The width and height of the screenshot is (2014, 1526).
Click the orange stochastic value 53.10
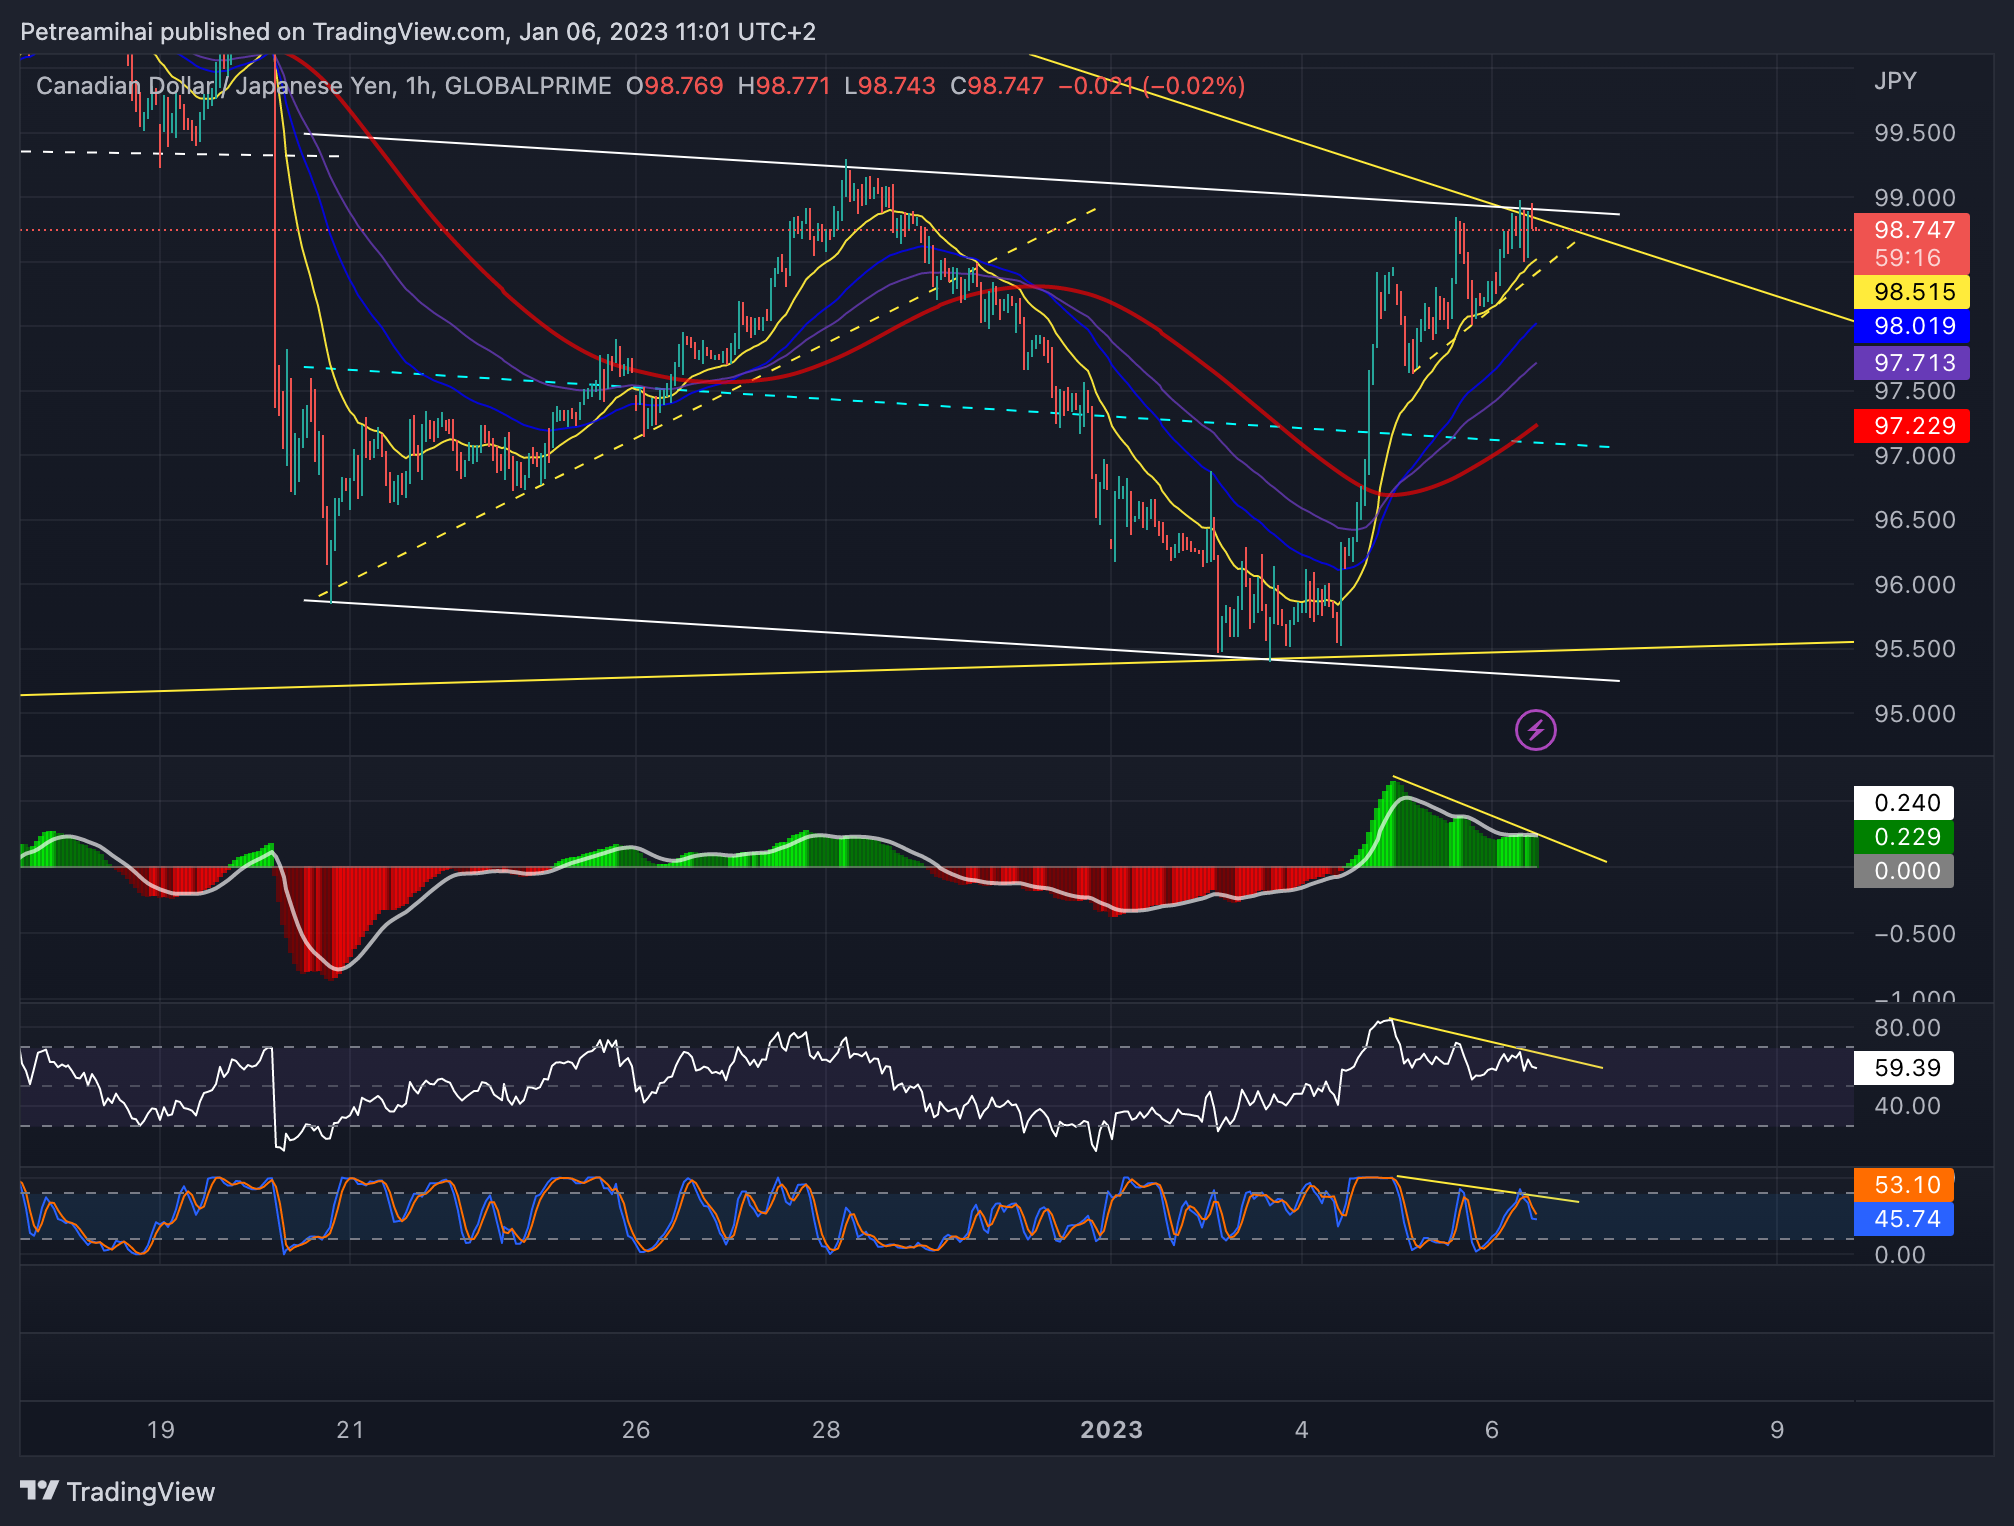pos(1904,1185)
